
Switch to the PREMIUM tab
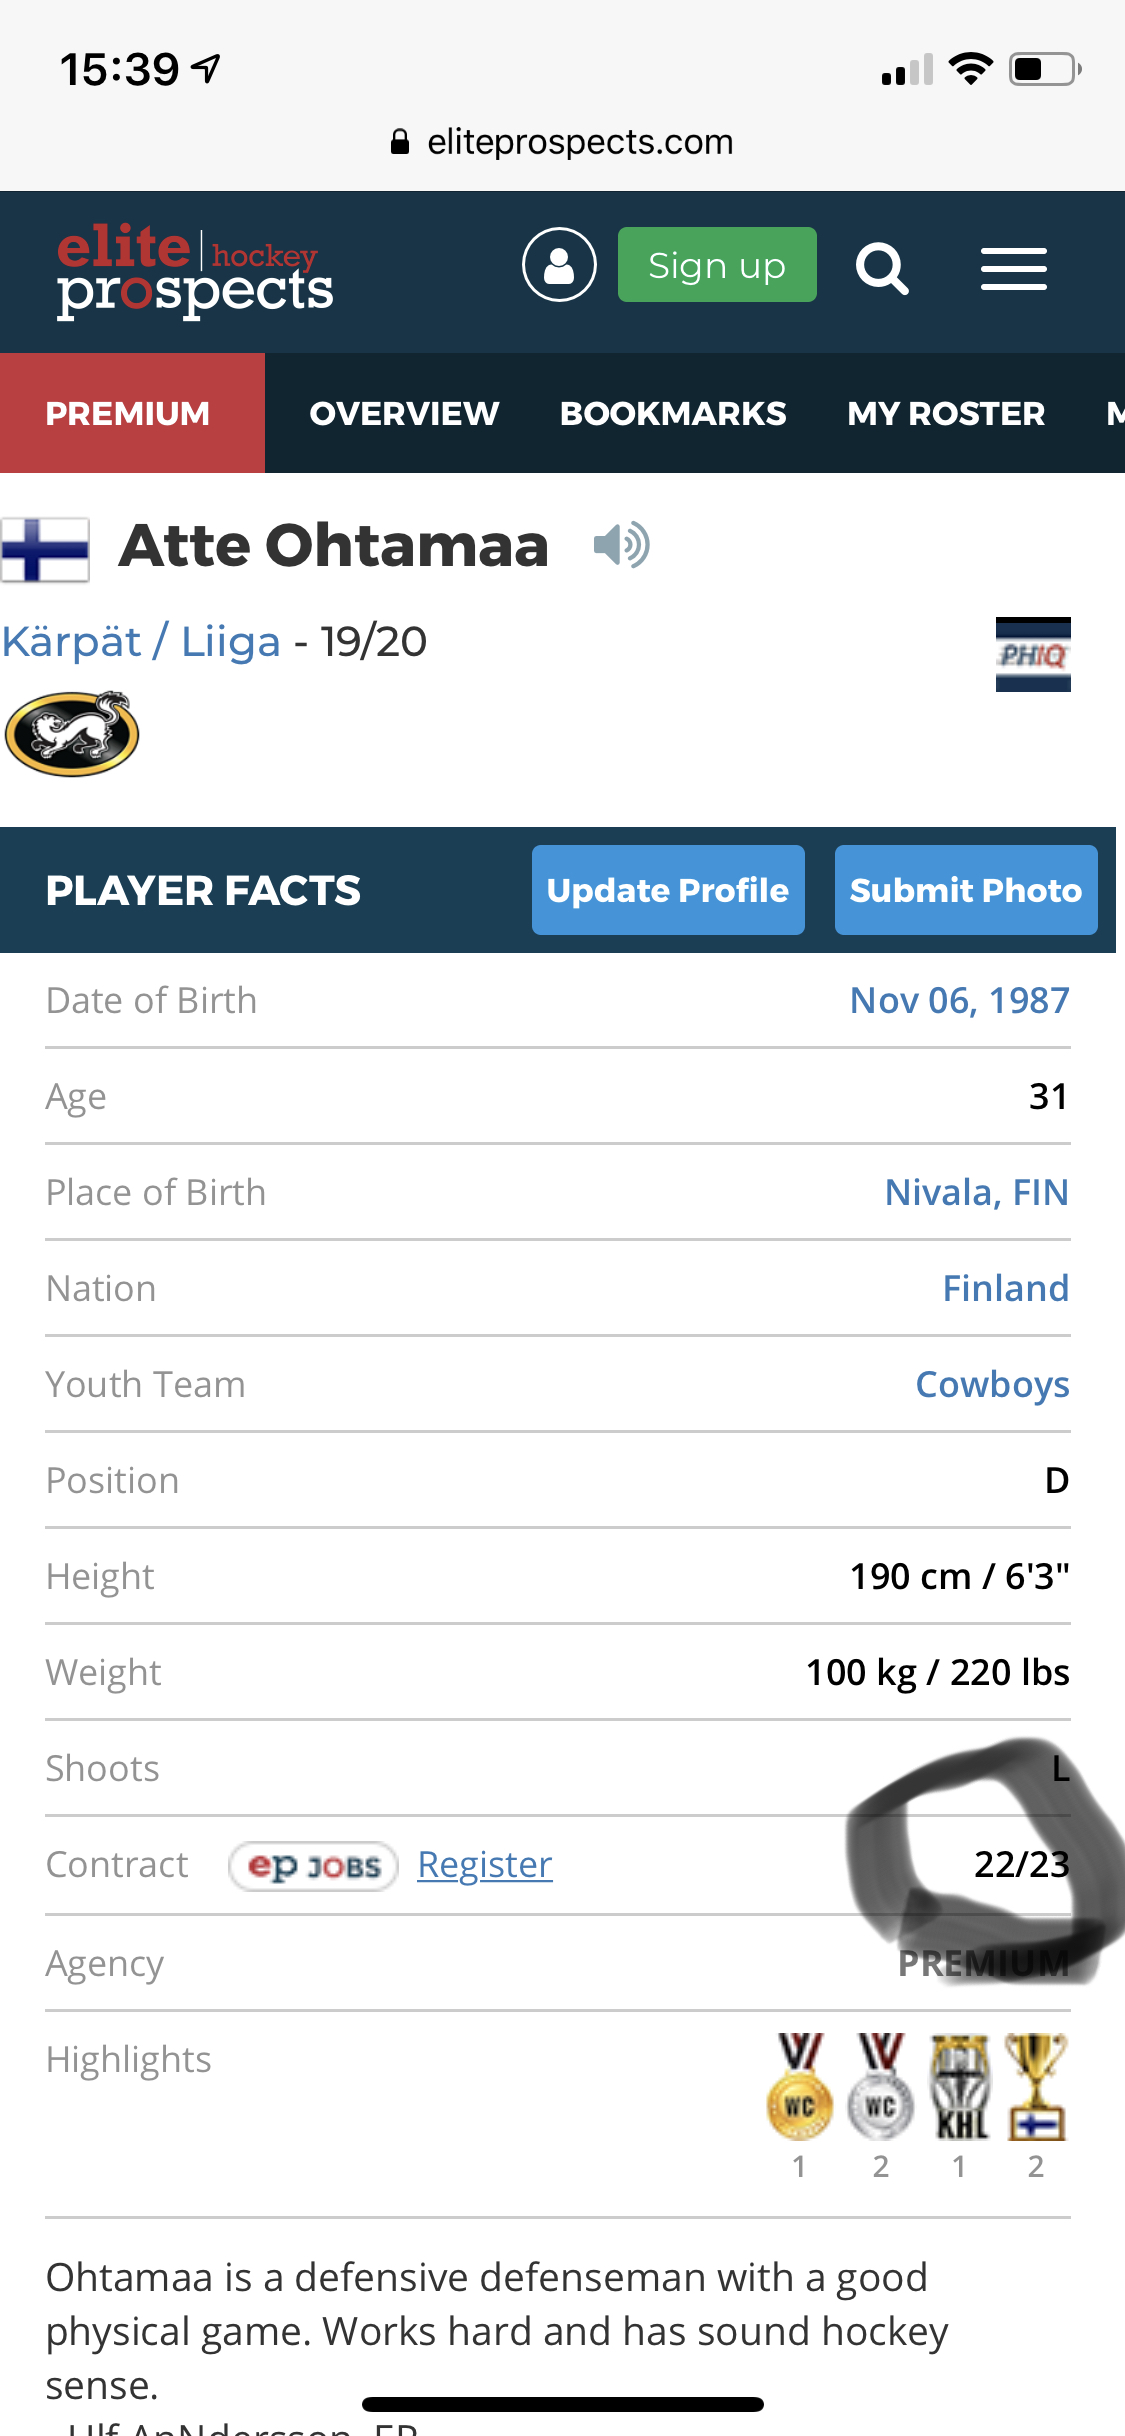(128, 413)
